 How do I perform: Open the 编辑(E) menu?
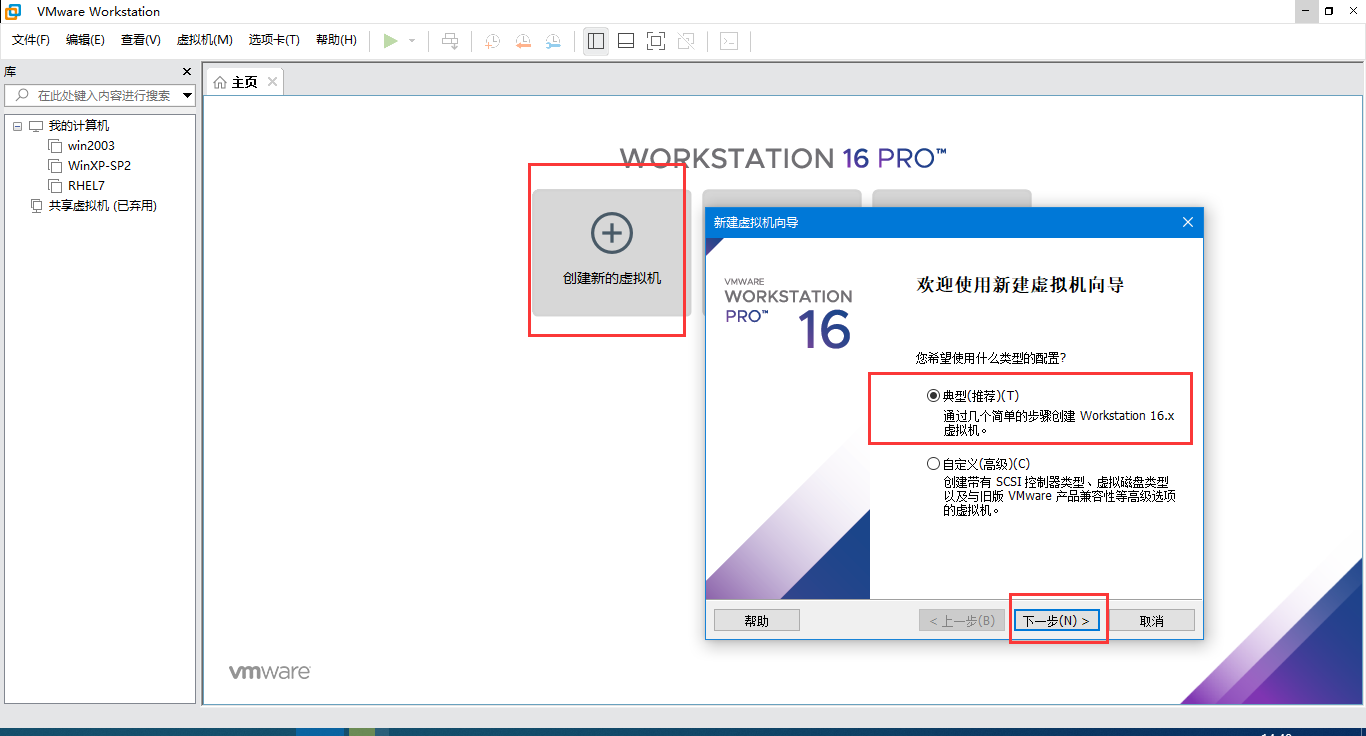point(85,40)
